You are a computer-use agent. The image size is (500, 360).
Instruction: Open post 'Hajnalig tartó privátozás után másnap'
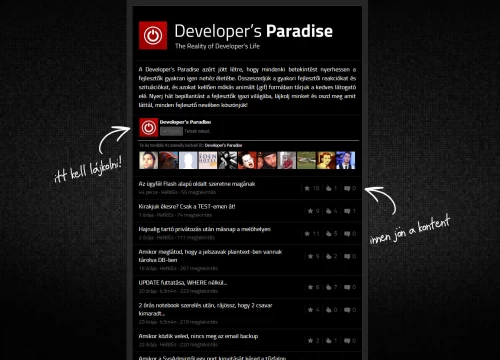pos(205,229)
